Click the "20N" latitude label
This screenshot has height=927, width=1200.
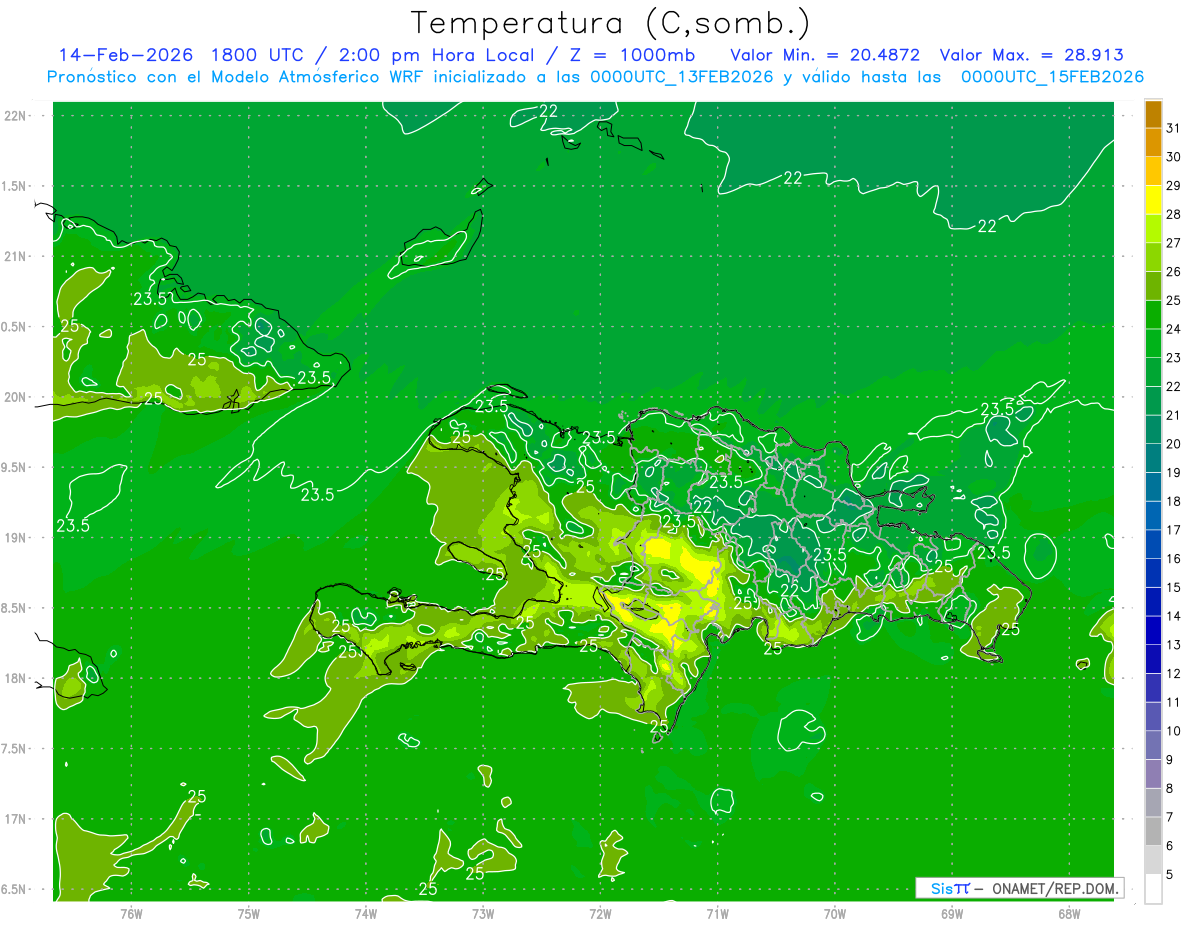pyautogui.click(x=14, y=397)
